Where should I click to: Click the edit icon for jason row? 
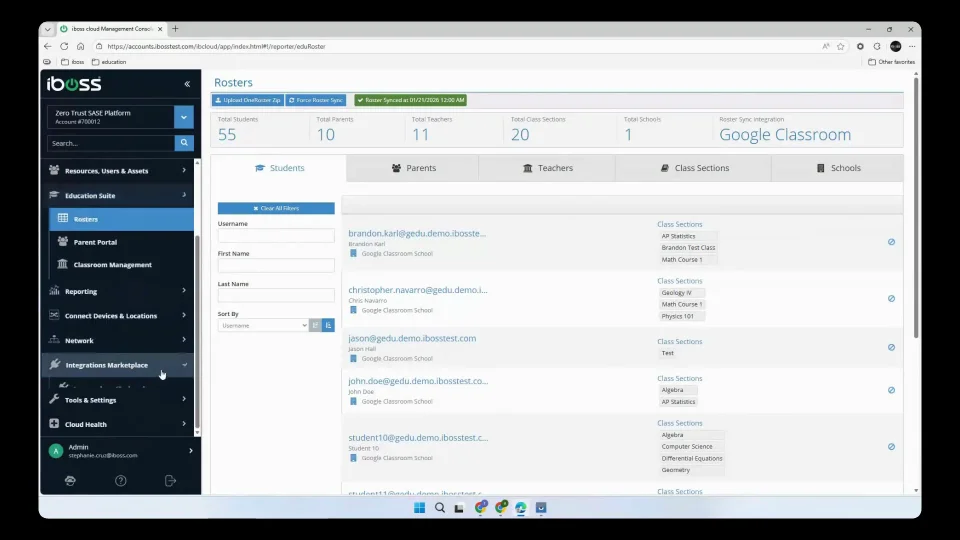[891, 347]
